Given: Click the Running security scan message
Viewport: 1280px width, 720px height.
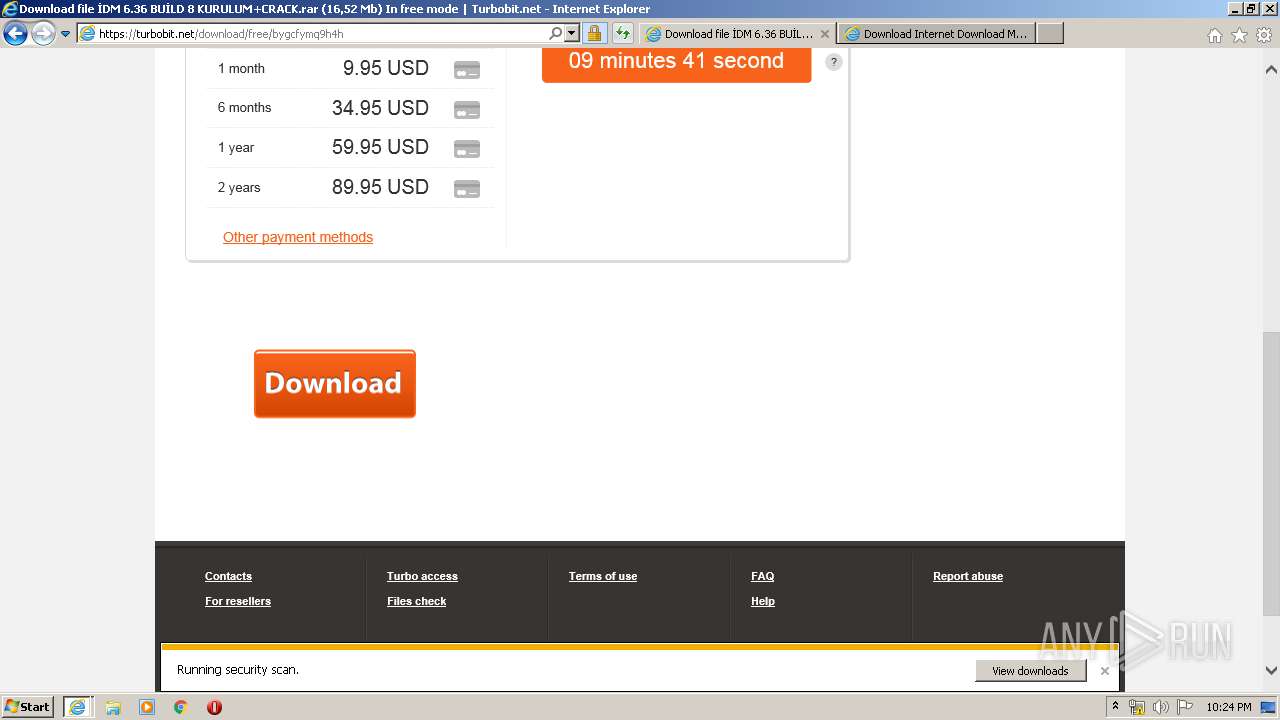Looking at the screenshot, I should click(238, 670).
